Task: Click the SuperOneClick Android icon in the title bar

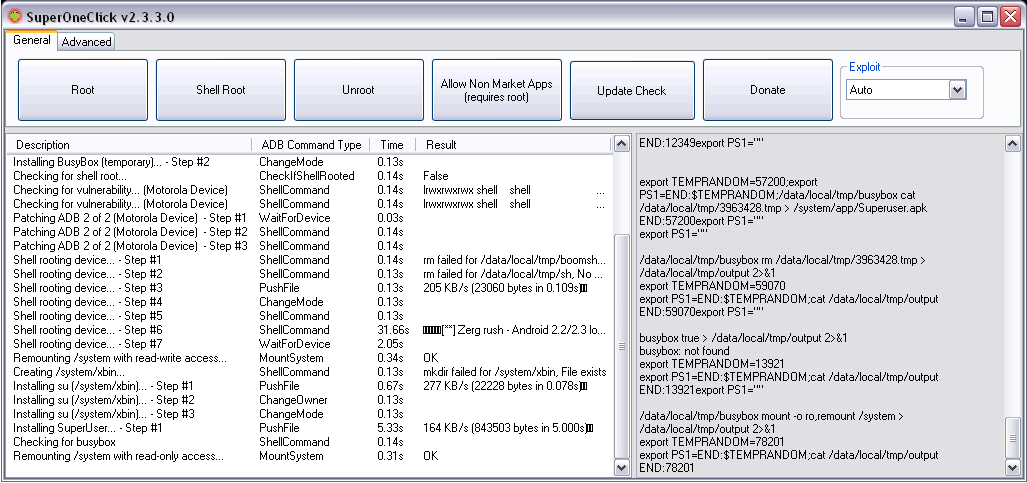Action: (15, 15)
